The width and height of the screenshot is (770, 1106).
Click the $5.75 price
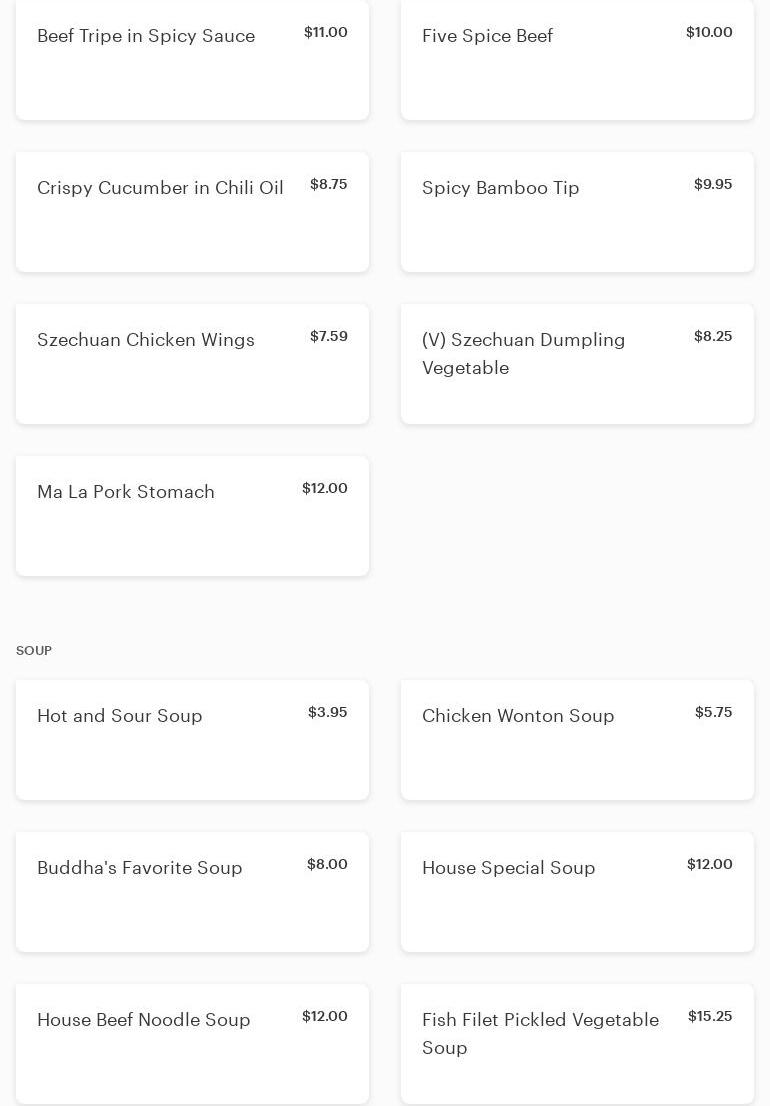[x=714, y=712]
